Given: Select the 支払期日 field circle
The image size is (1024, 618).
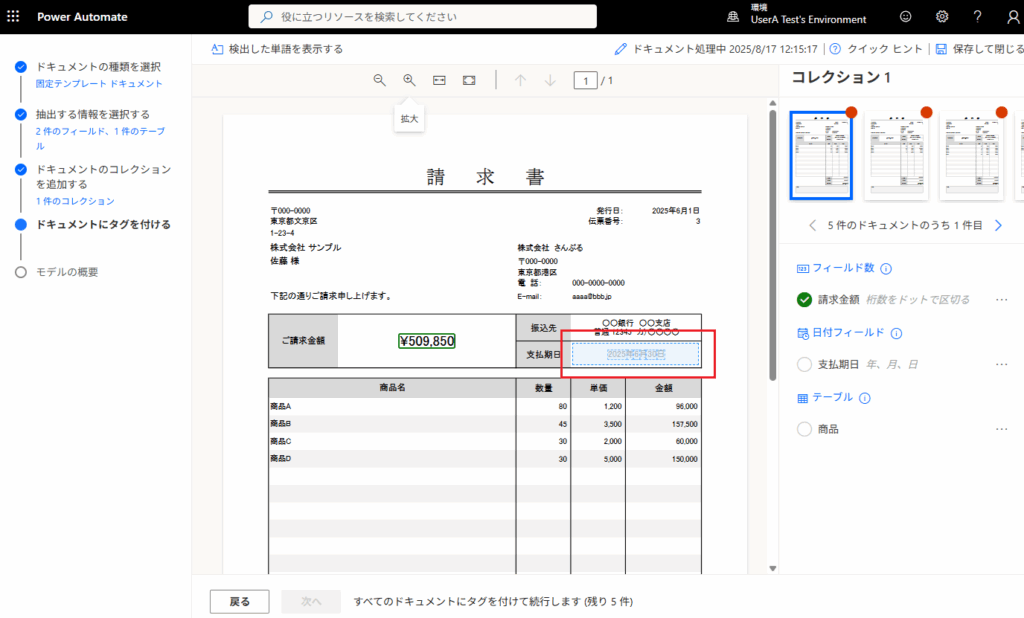Looking at the screenshot, I should [805, 365].
